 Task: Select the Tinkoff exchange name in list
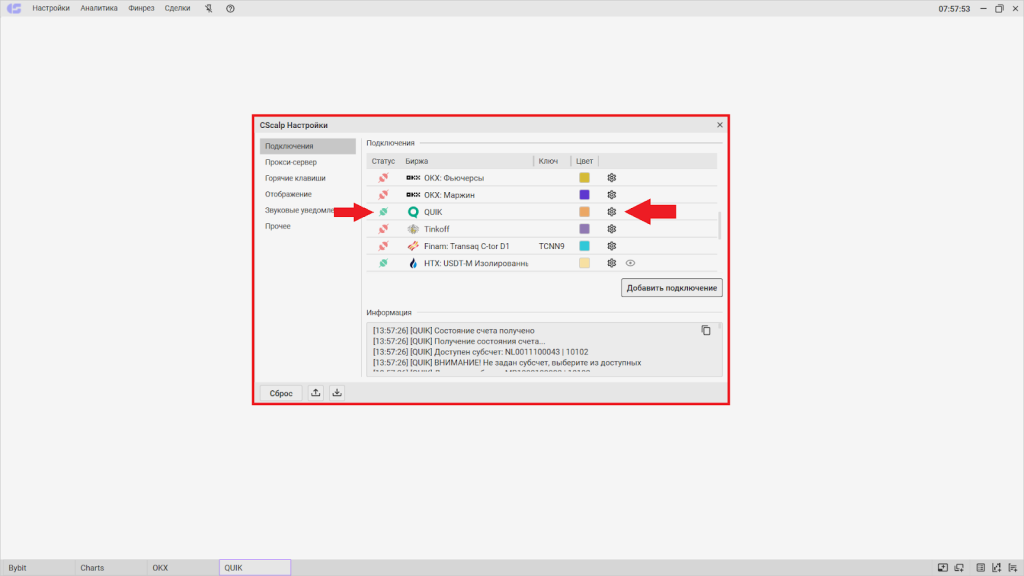click(x=436, y=229)
